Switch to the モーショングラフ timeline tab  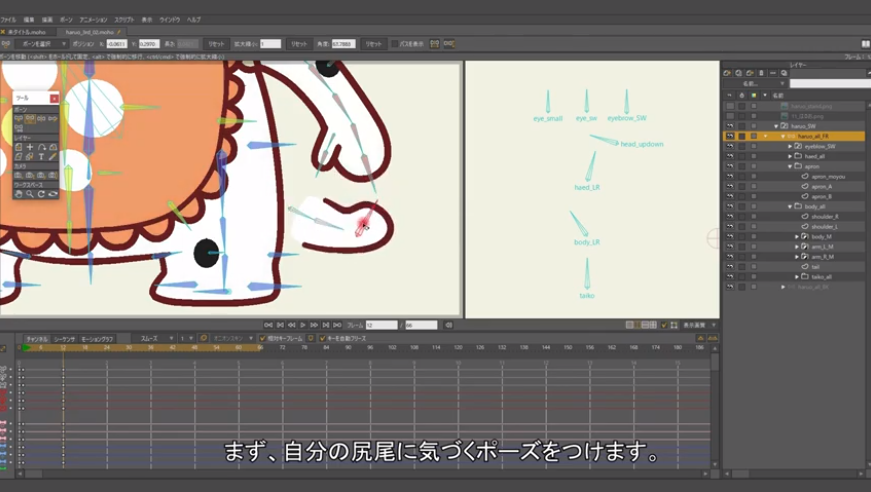(97, 339)
